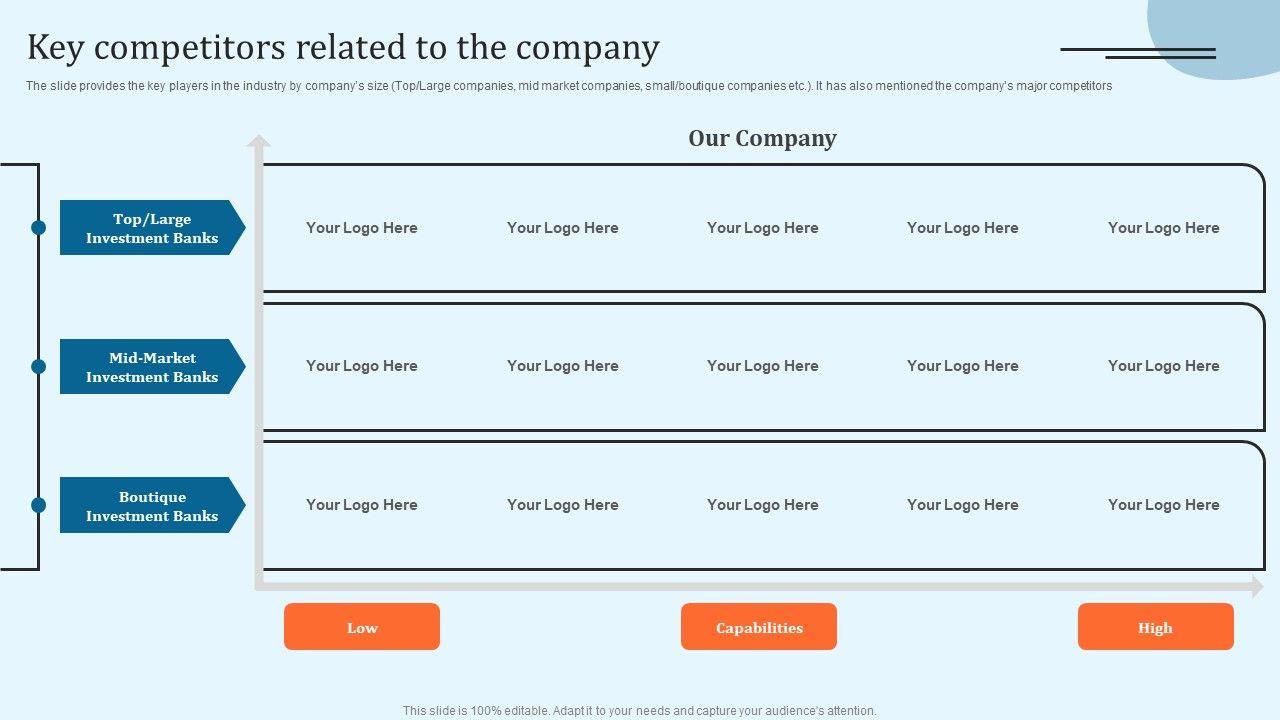
Task: Click last logo placeholder in Top/Large row
Action: (x=1163, y=228)
